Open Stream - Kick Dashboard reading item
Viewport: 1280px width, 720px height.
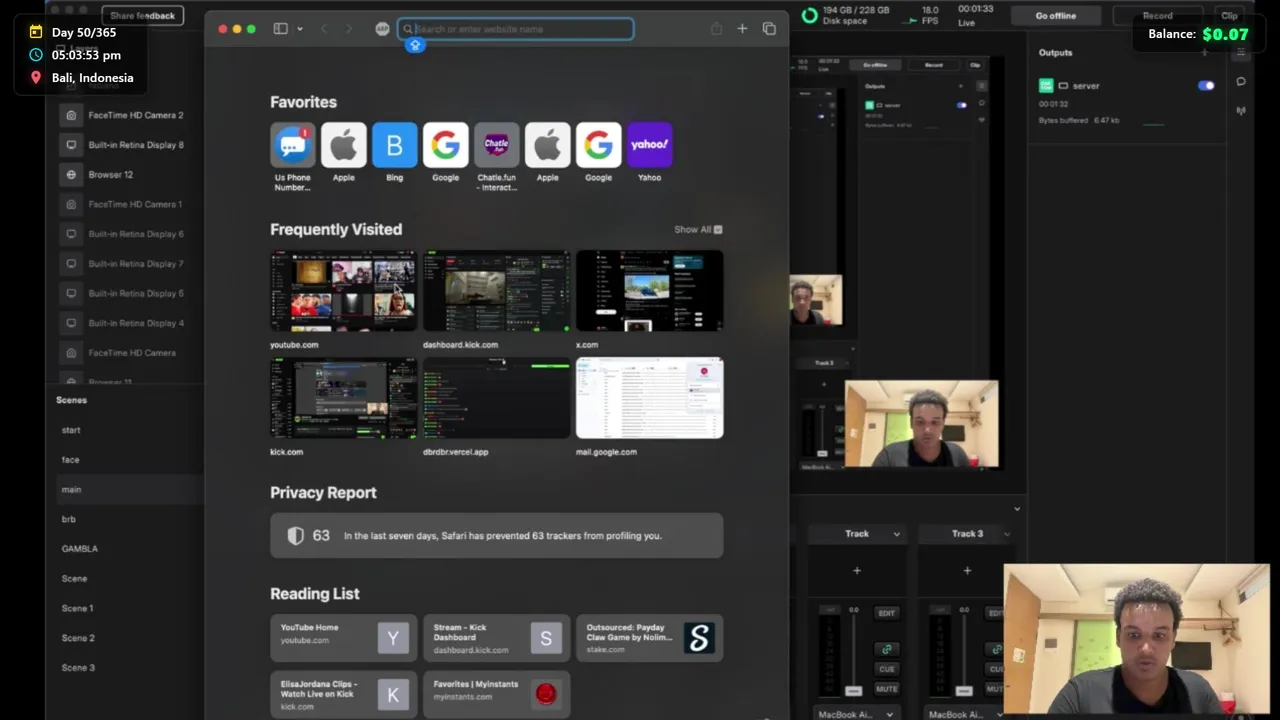[x=496, y=638]
